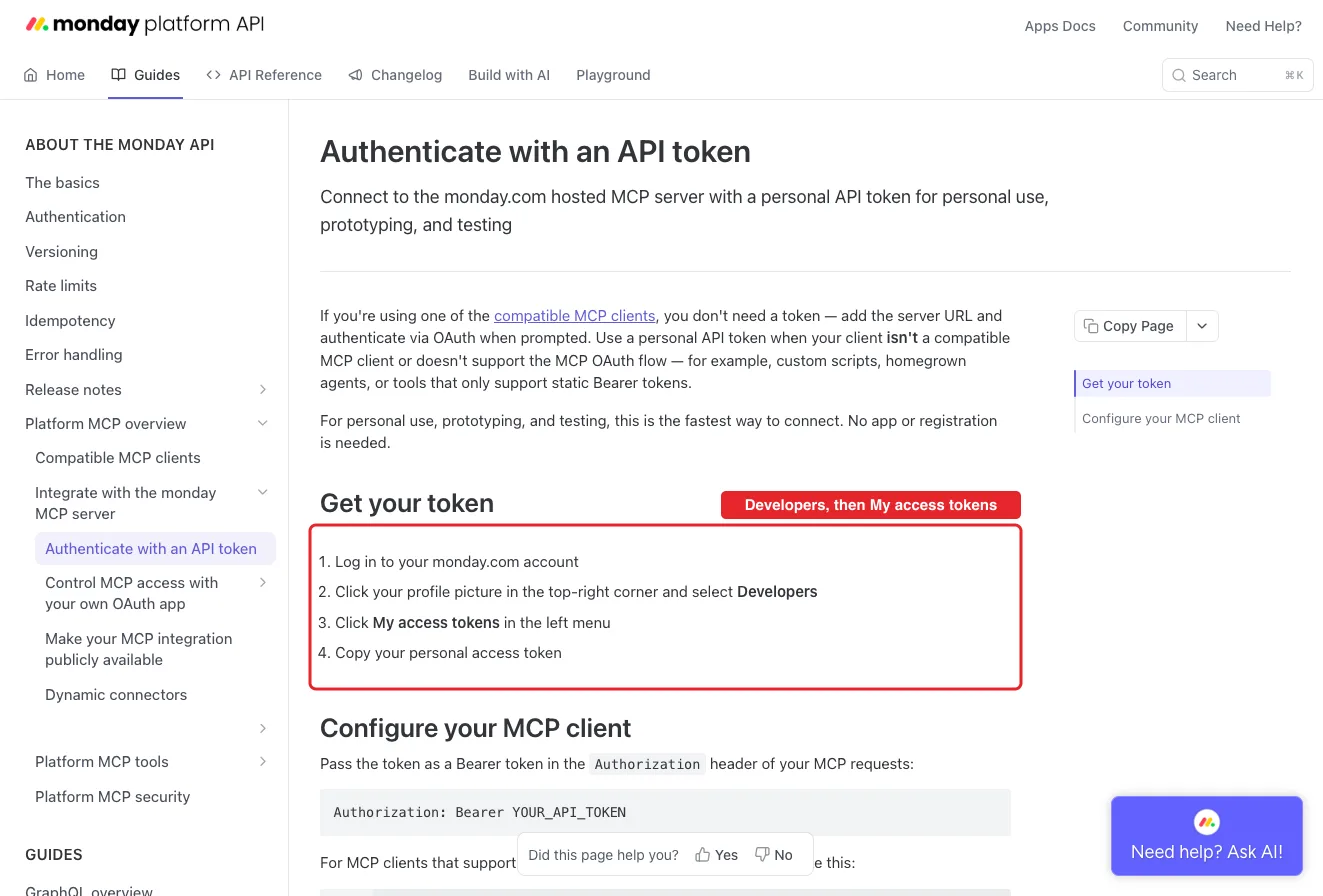1323x896 pixels.
Task: Collapse the Platform MCP overview section
Action: click(x=263, y=423)
